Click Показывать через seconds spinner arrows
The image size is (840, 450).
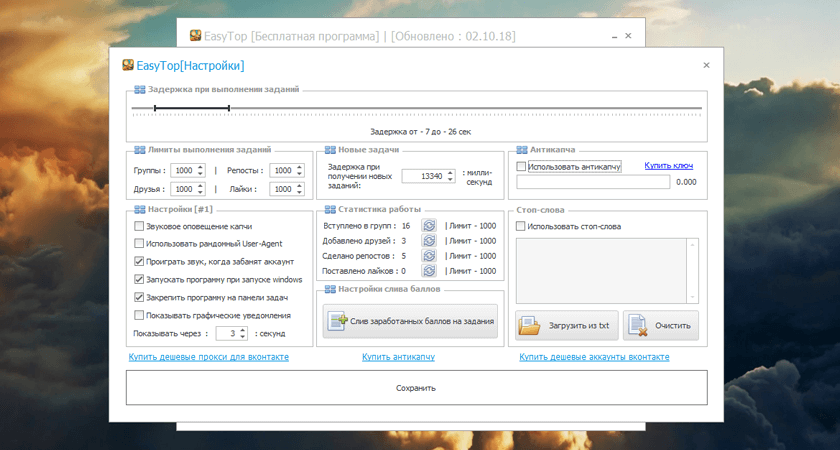coord(243,333)
